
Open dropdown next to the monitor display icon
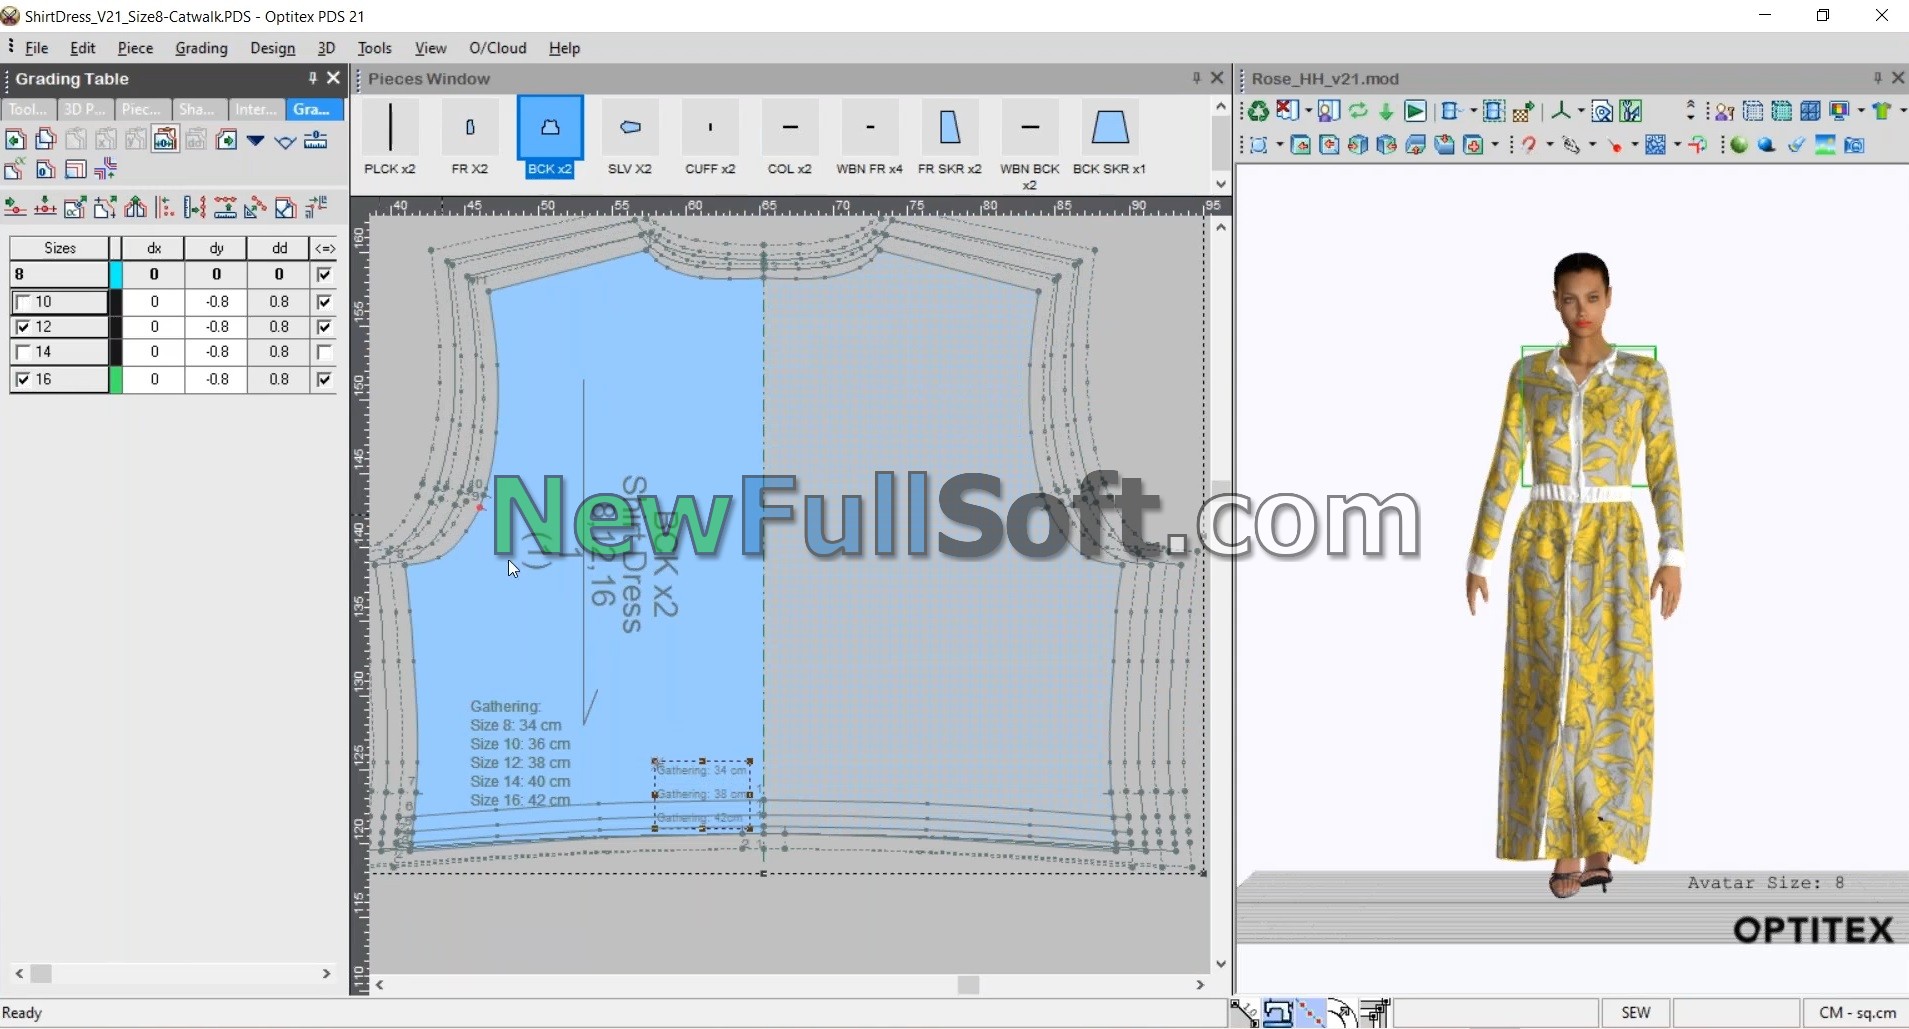(1860, 111)
